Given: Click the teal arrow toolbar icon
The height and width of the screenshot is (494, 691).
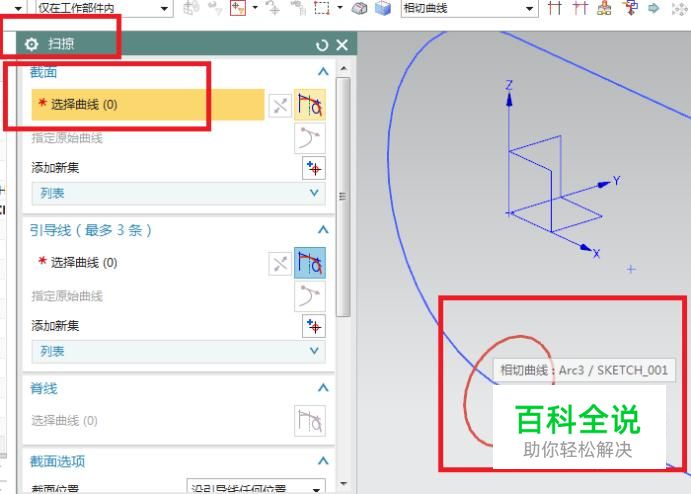Looking at the screenshot, I should coord(654,8).
